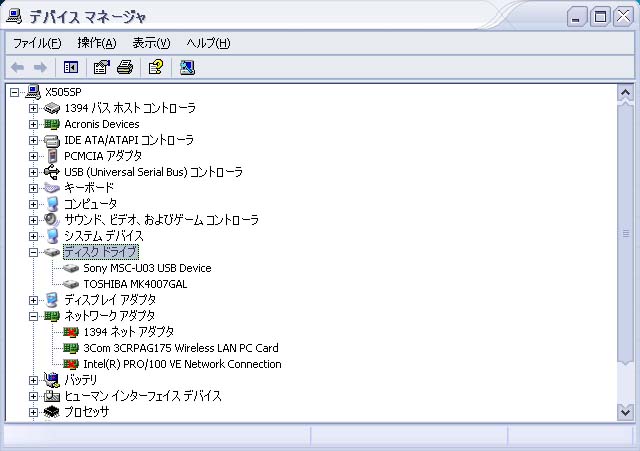Expand the プロセッサ node

pyautogui.click(x=33, y=412)
